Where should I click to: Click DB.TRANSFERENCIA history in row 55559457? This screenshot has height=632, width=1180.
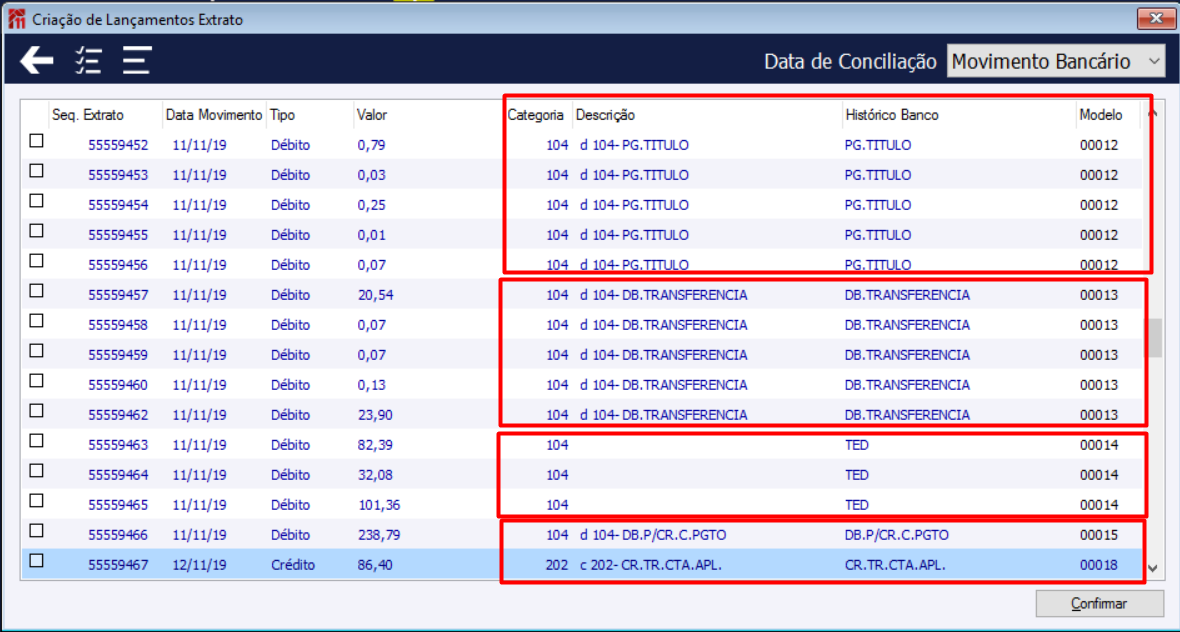pos(907,295)
